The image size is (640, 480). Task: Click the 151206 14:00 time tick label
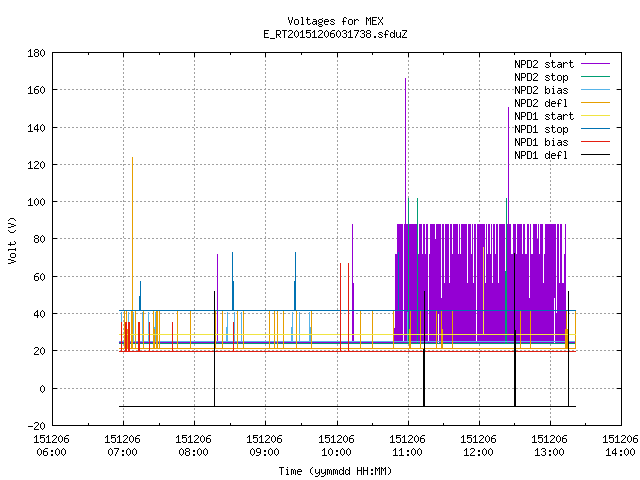620,445
